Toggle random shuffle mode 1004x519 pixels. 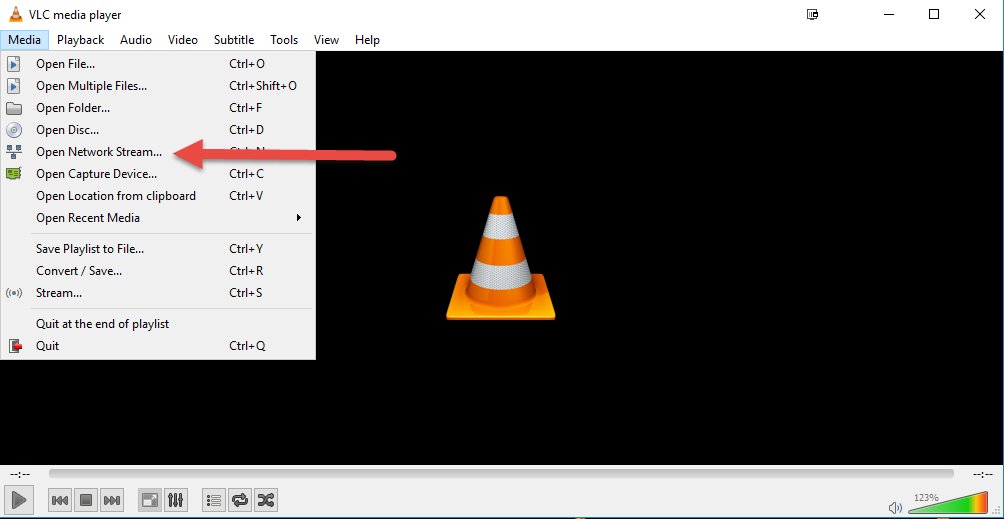coord(265,500)
